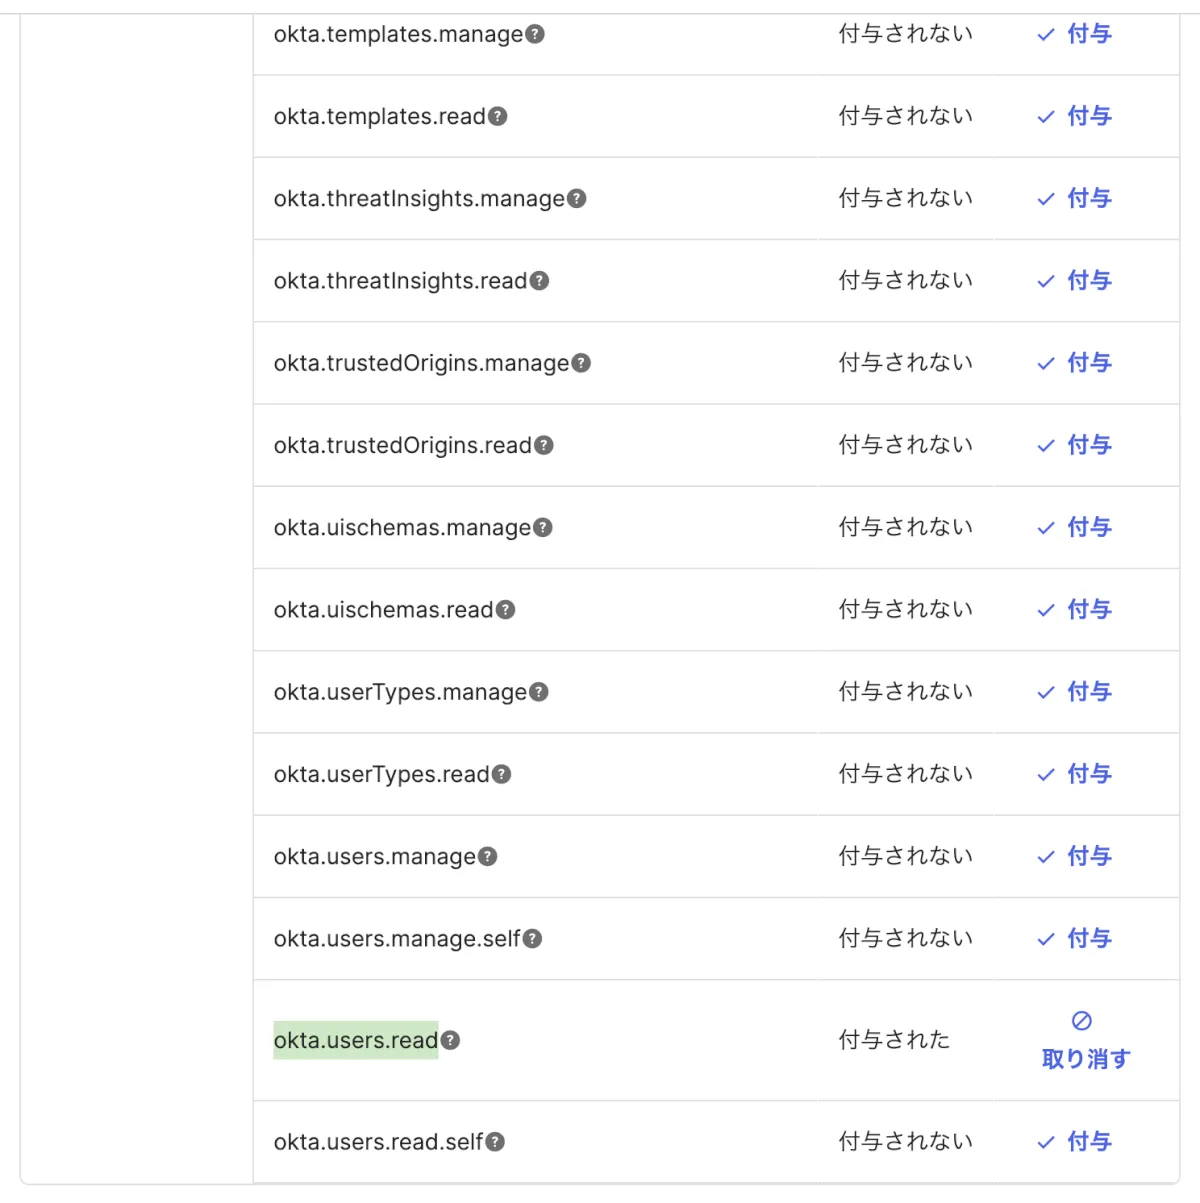Grant the okta.threatInsights.read scope
Screen dimensions: 1200x1203
(x=1075, y=281)
